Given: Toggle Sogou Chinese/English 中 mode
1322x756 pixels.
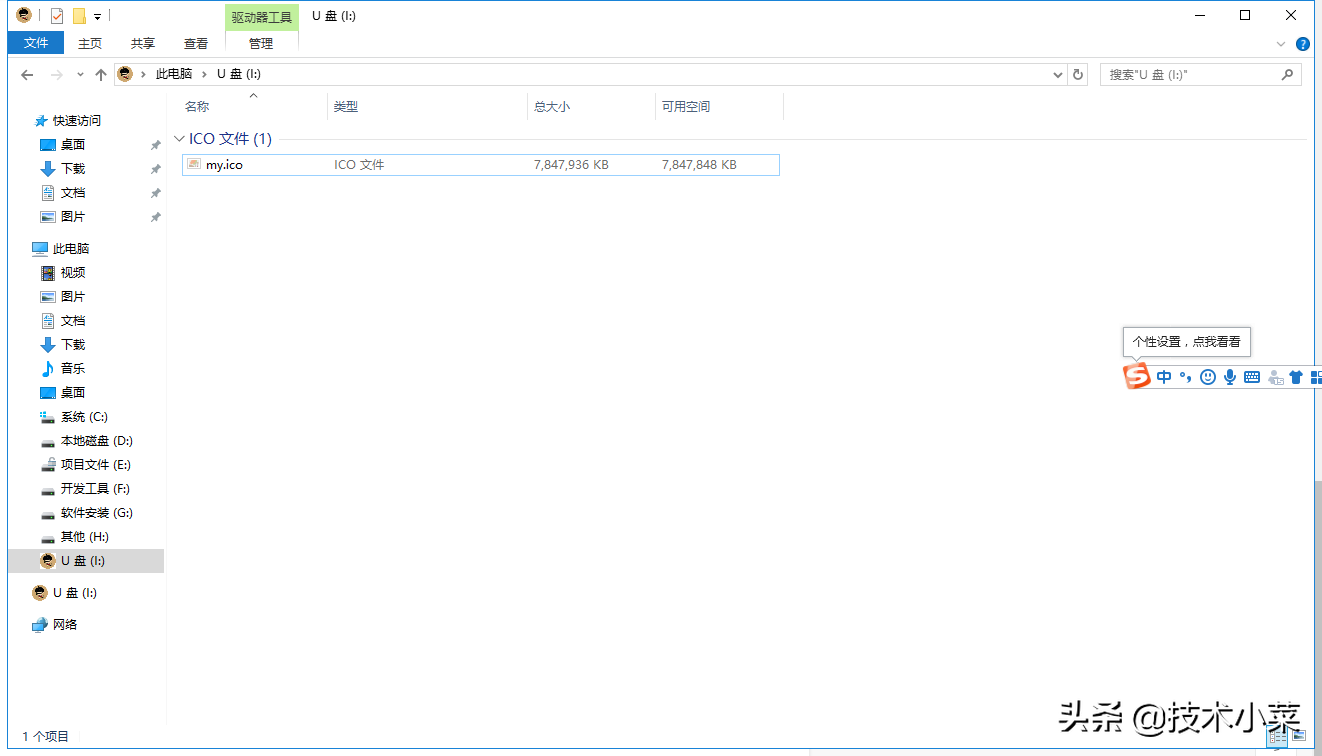Looking at the screenshot, I should [x=1164, y=378].
